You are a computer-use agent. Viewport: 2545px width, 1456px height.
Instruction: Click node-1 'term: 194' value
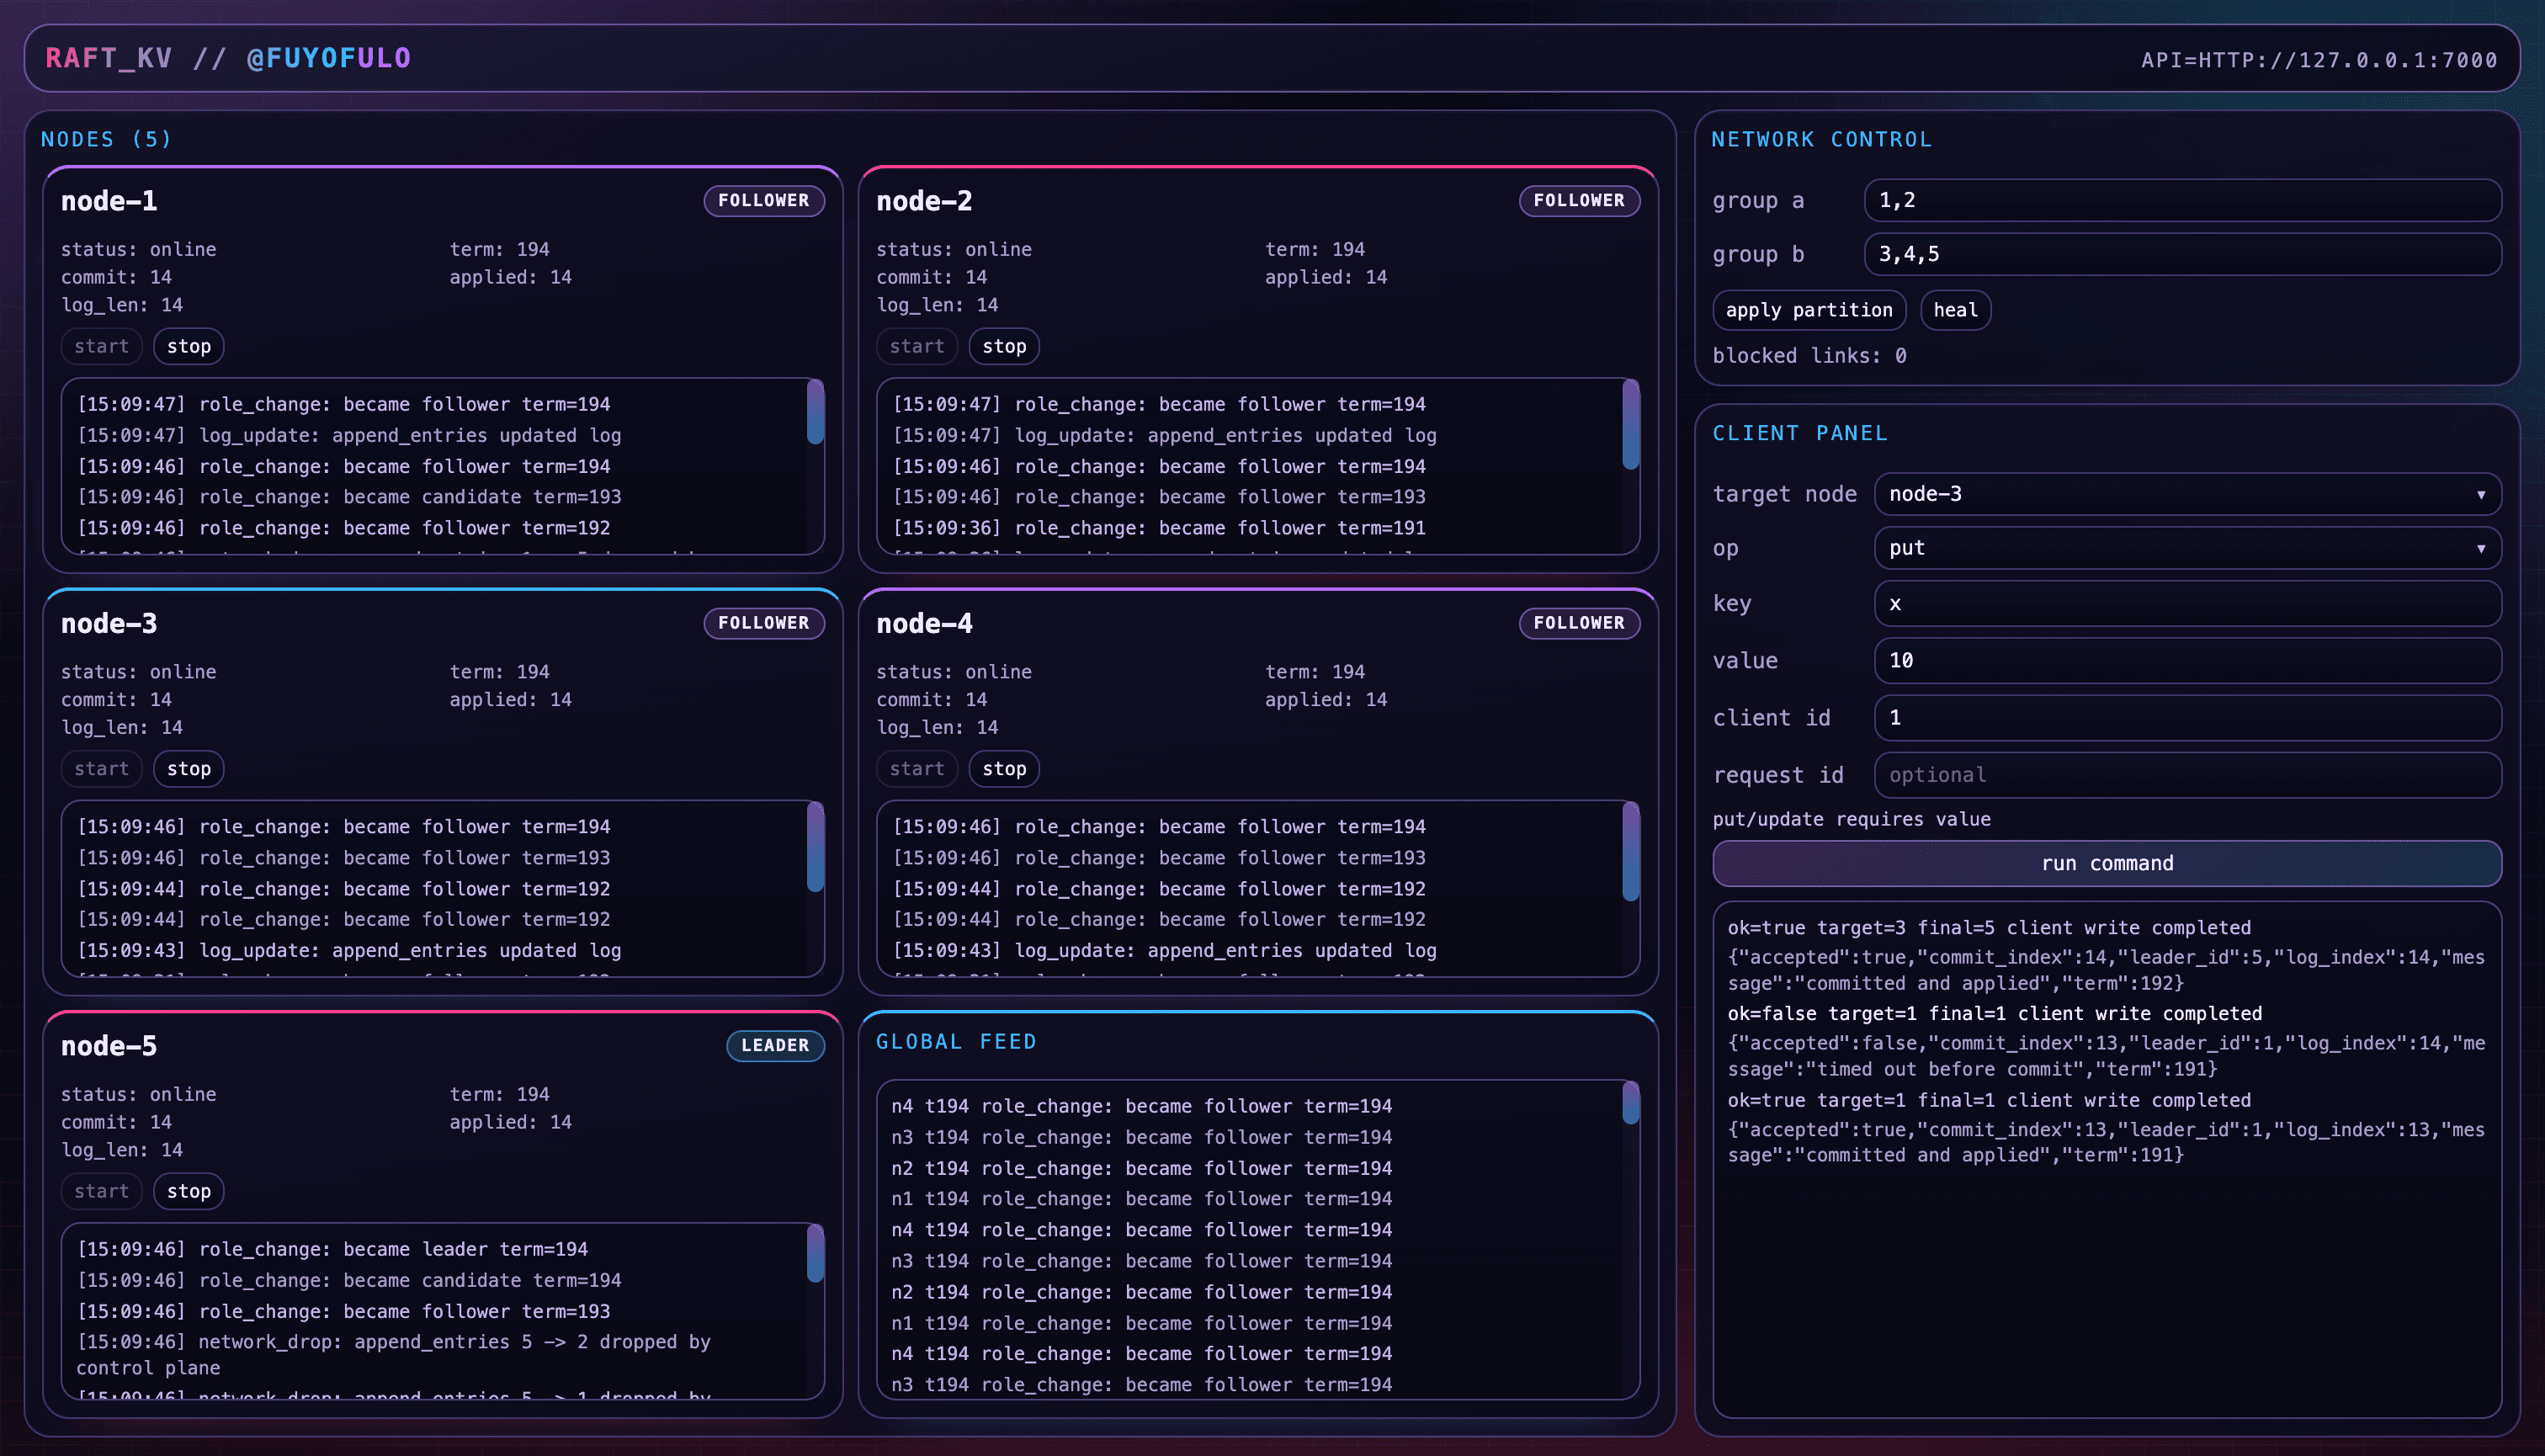499,249
